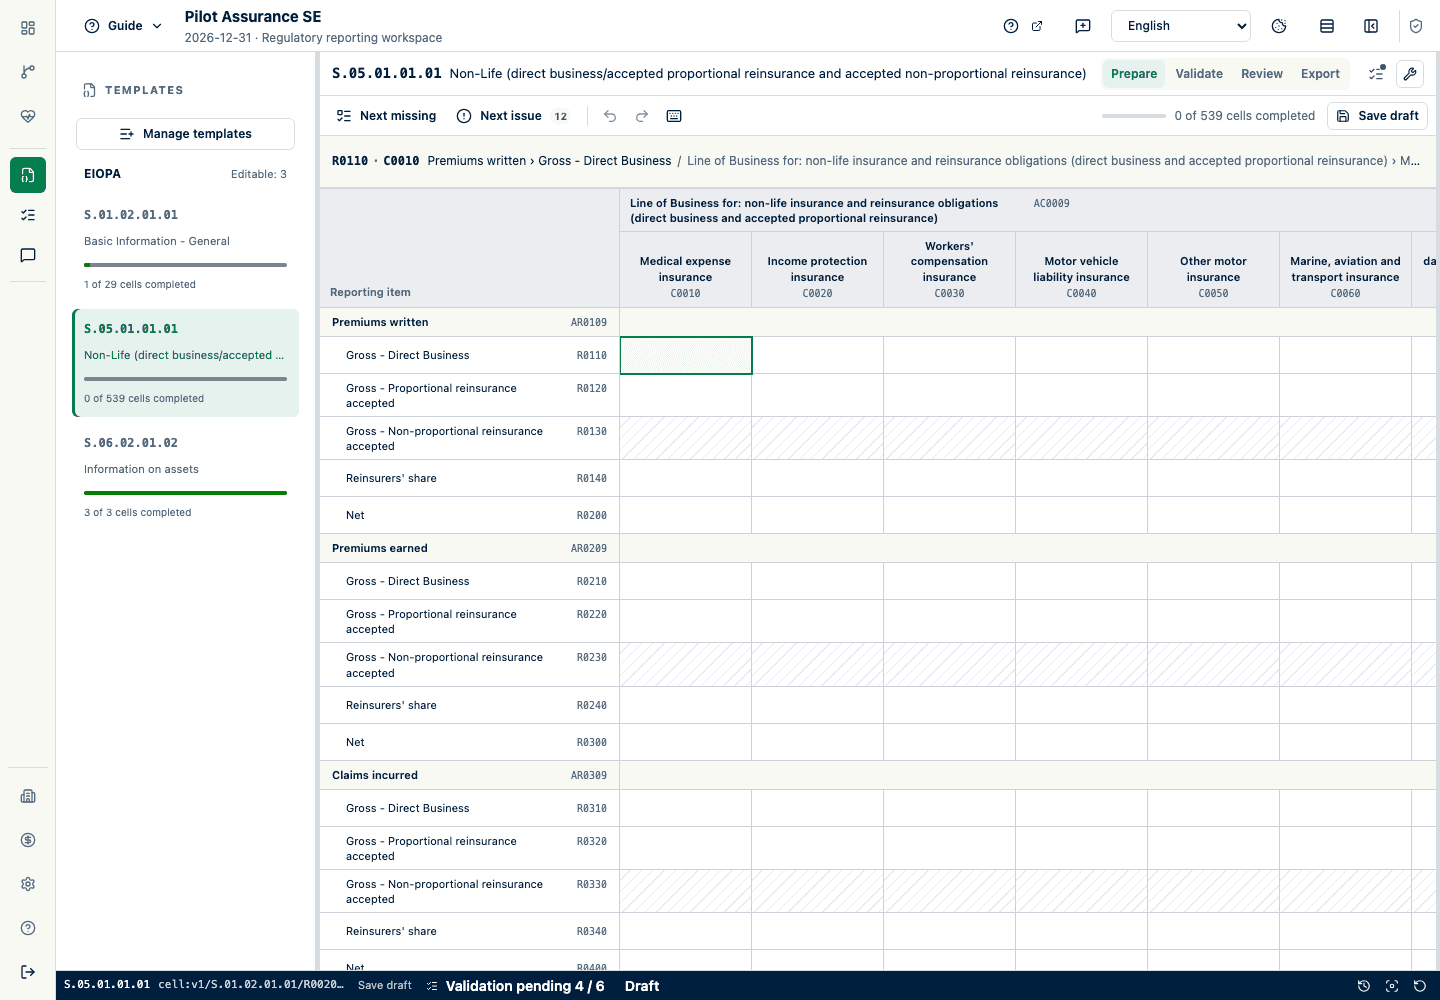Click the redo arrow in the toolbar
This screenshot has height=1000, width=1440.
[642, 116]
